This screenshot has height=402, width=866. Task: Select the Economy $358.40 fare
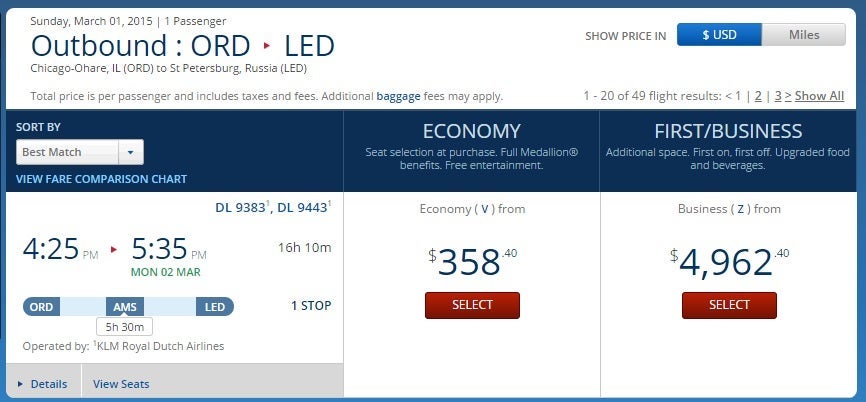click(472, 305)
